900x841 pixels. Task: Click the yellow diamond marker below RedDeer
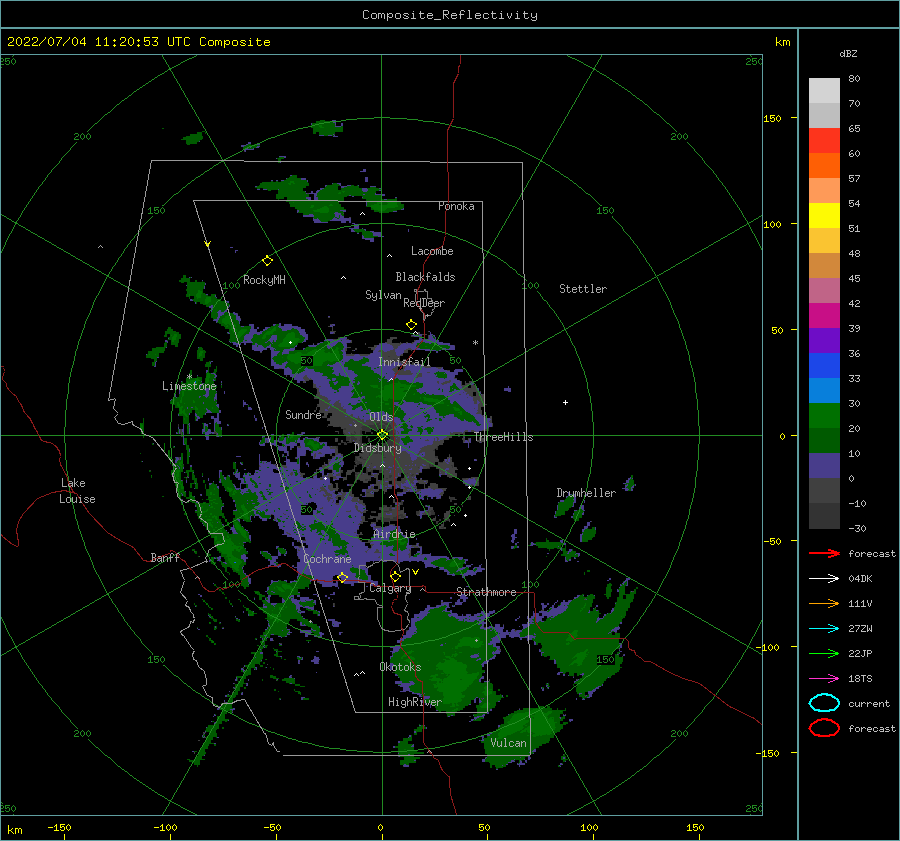pyautogui.click(x=411, y=325)
